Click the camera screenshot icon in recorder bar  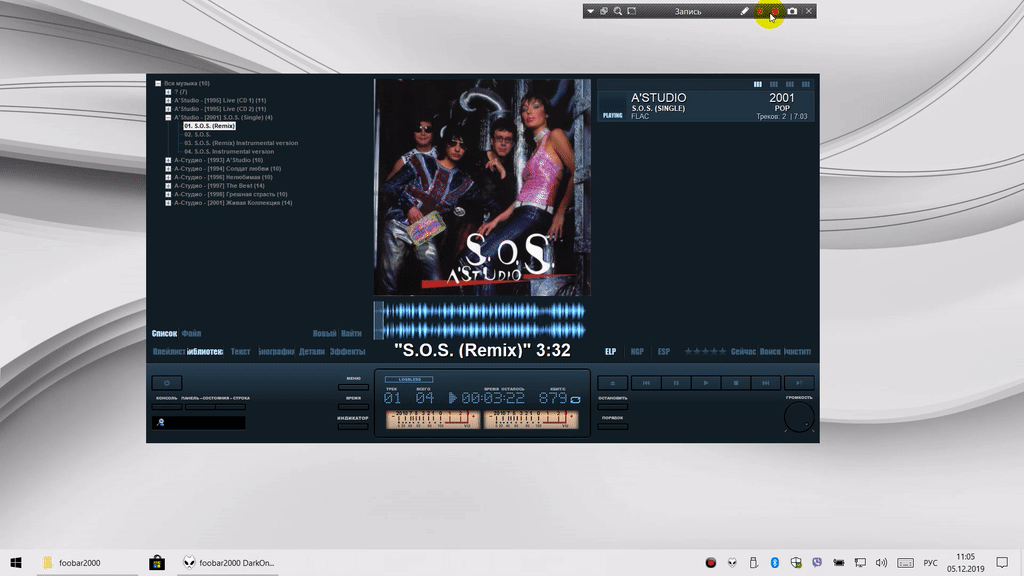792,11
